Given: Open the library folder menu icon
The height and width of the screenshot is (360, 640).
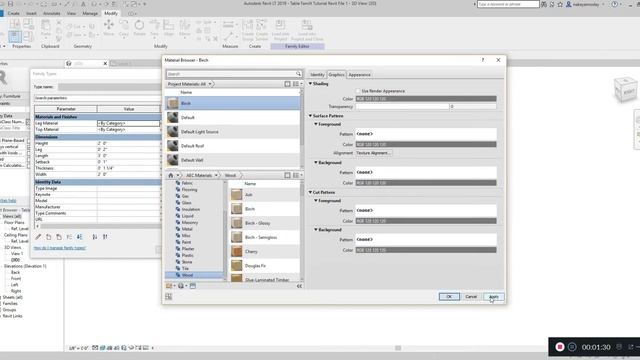Looking at the screenshot, I should 170,286.
